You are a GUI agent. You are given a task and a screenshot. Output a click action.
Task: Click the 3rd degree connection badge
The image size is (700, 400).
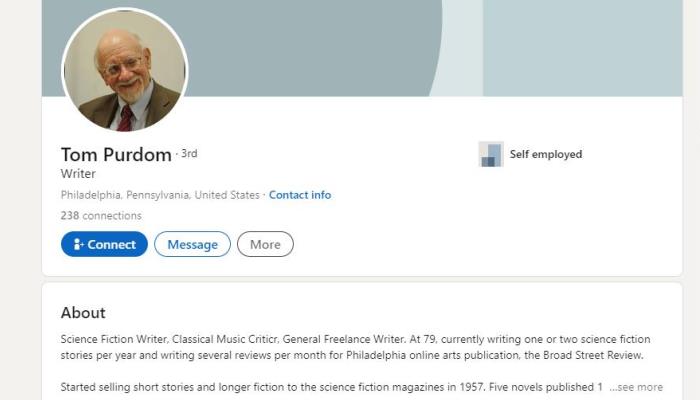[189, 154]
